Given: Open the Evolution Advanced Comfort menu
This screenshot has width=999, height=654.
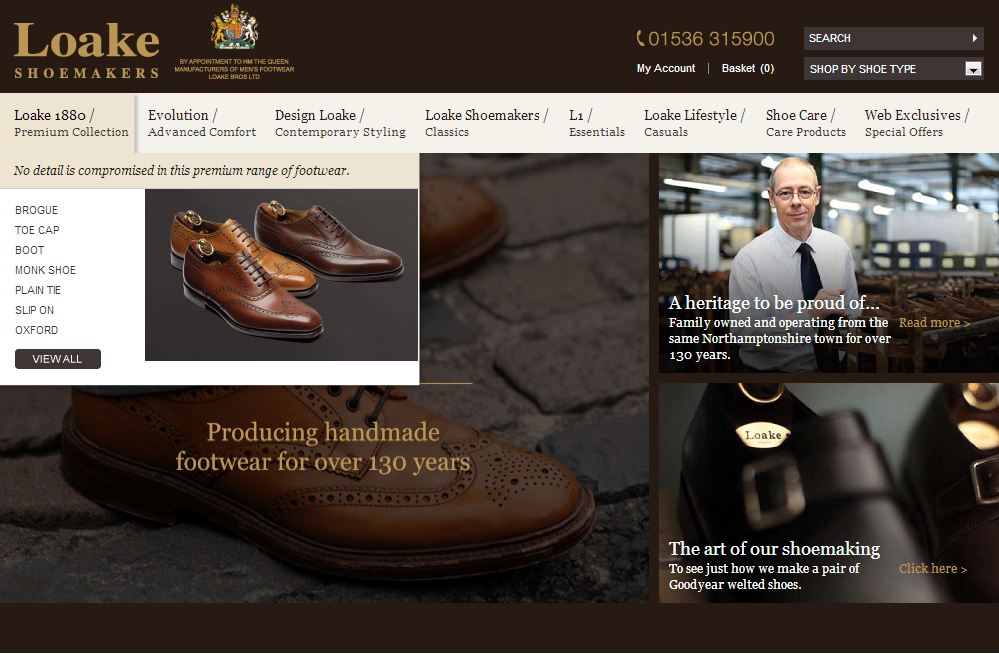Looking at the screenshot, I should [x=201, y=123].
